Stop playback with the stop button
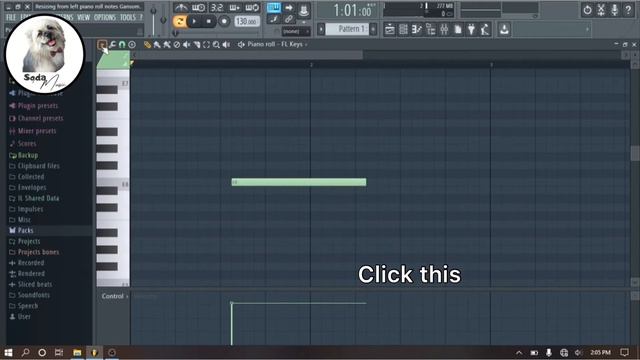 point(209,21)
